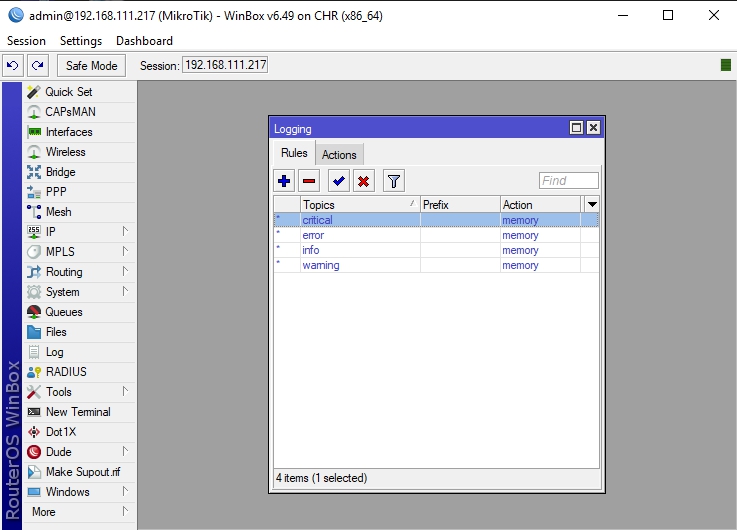Open Queues via its icon
The height and width of the screenshot is (530, 737).
coord(34,312)
